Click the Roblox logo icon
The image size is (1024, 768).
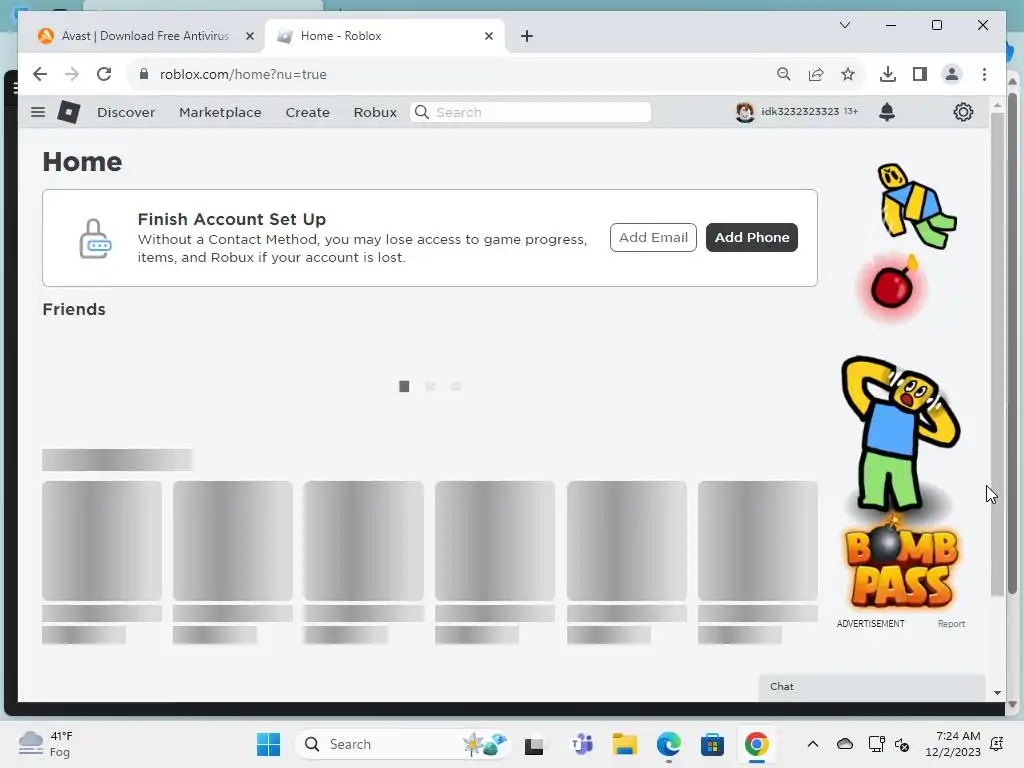[69, 112]
